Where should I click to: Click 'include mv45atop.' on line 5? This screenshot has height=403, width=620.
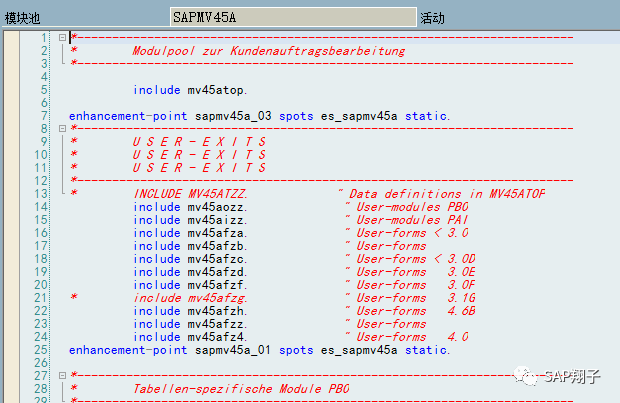[x=190, y=90]
